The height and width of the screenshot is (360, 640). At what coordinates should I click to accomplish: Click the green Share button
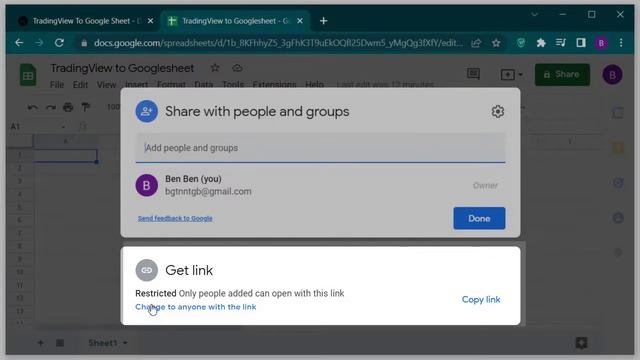click(562, 74)
